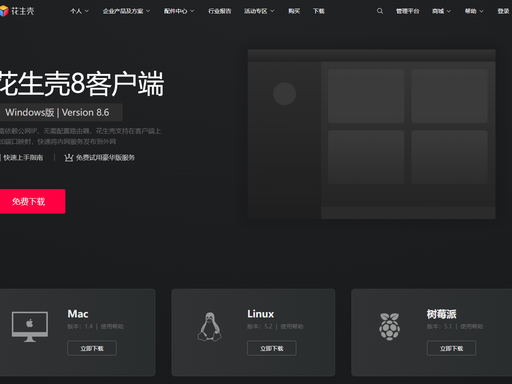Expand the 活动专区 dropdown menu
Viewport: 512px width, 384px height.
[x=259, y=11]
